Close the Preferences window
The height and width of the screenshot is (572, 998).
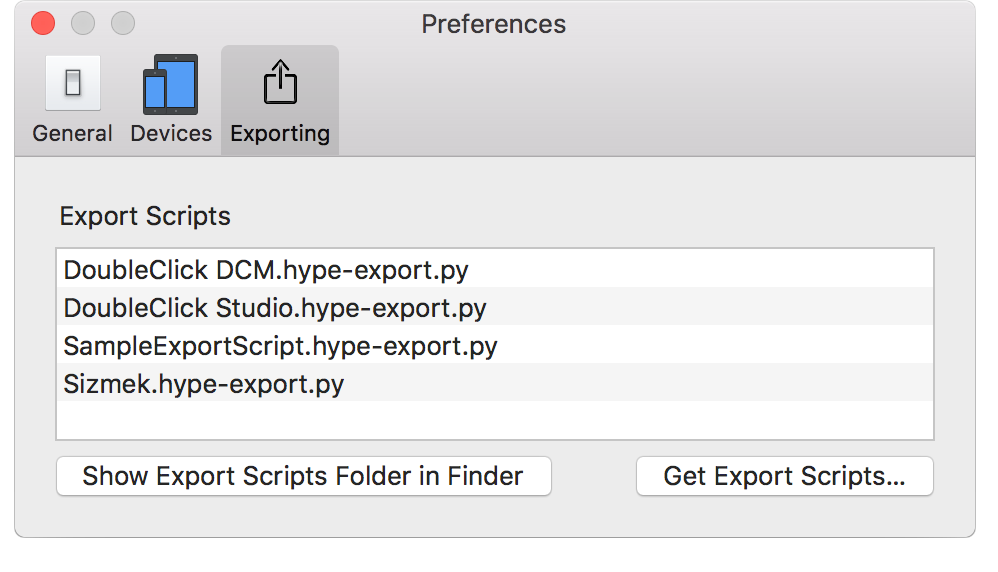coord(43,23)
